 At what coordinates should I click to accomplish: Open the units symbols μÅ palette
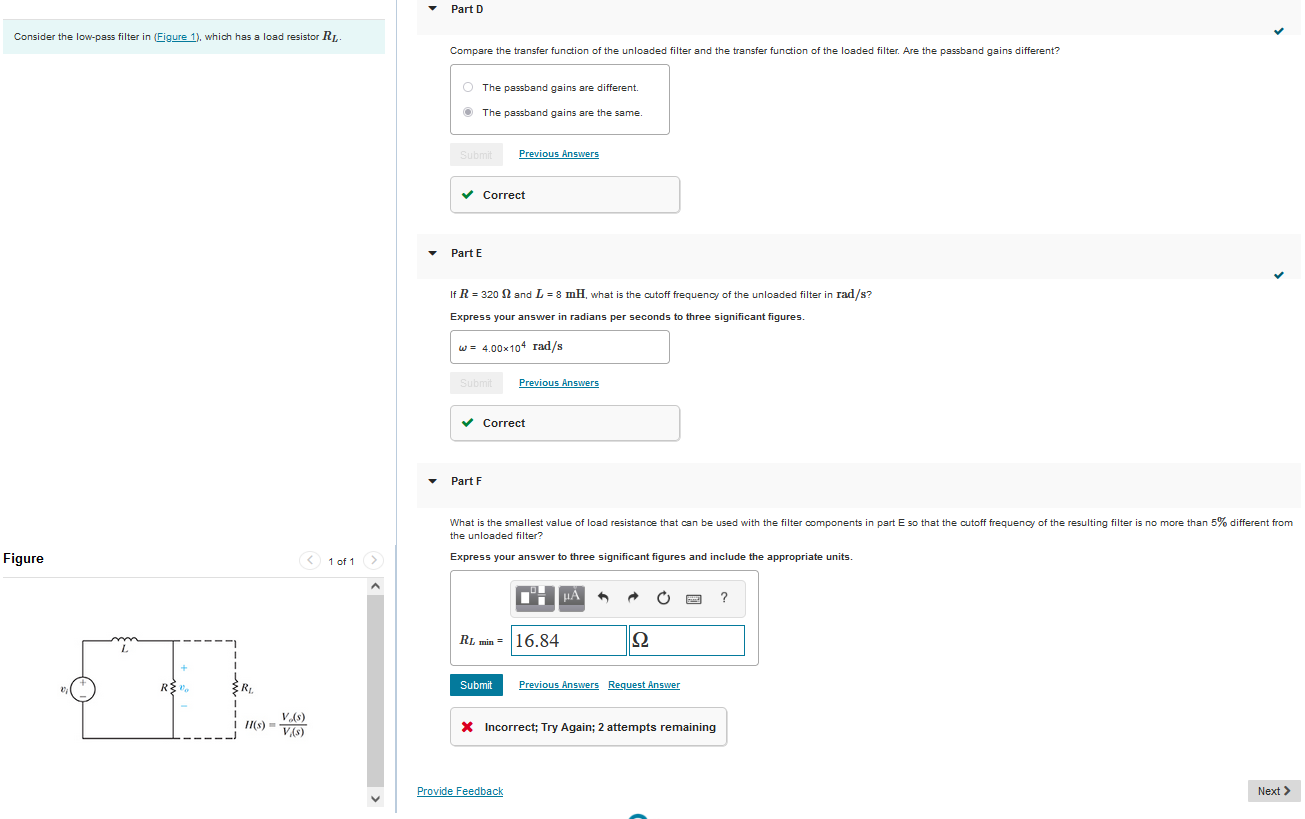coord(571,597)
